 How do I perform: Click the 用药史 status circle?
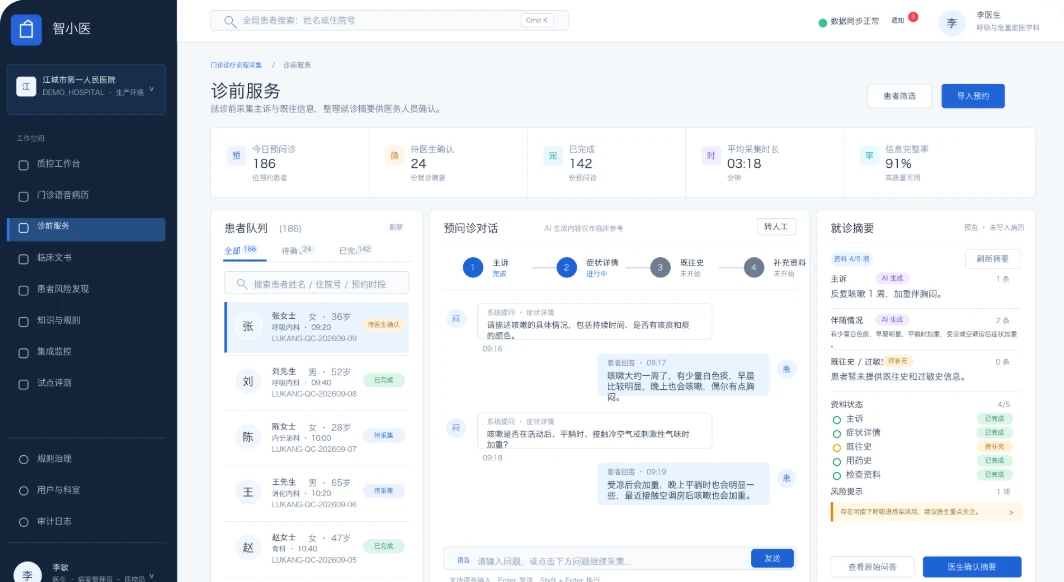point(837,461)
